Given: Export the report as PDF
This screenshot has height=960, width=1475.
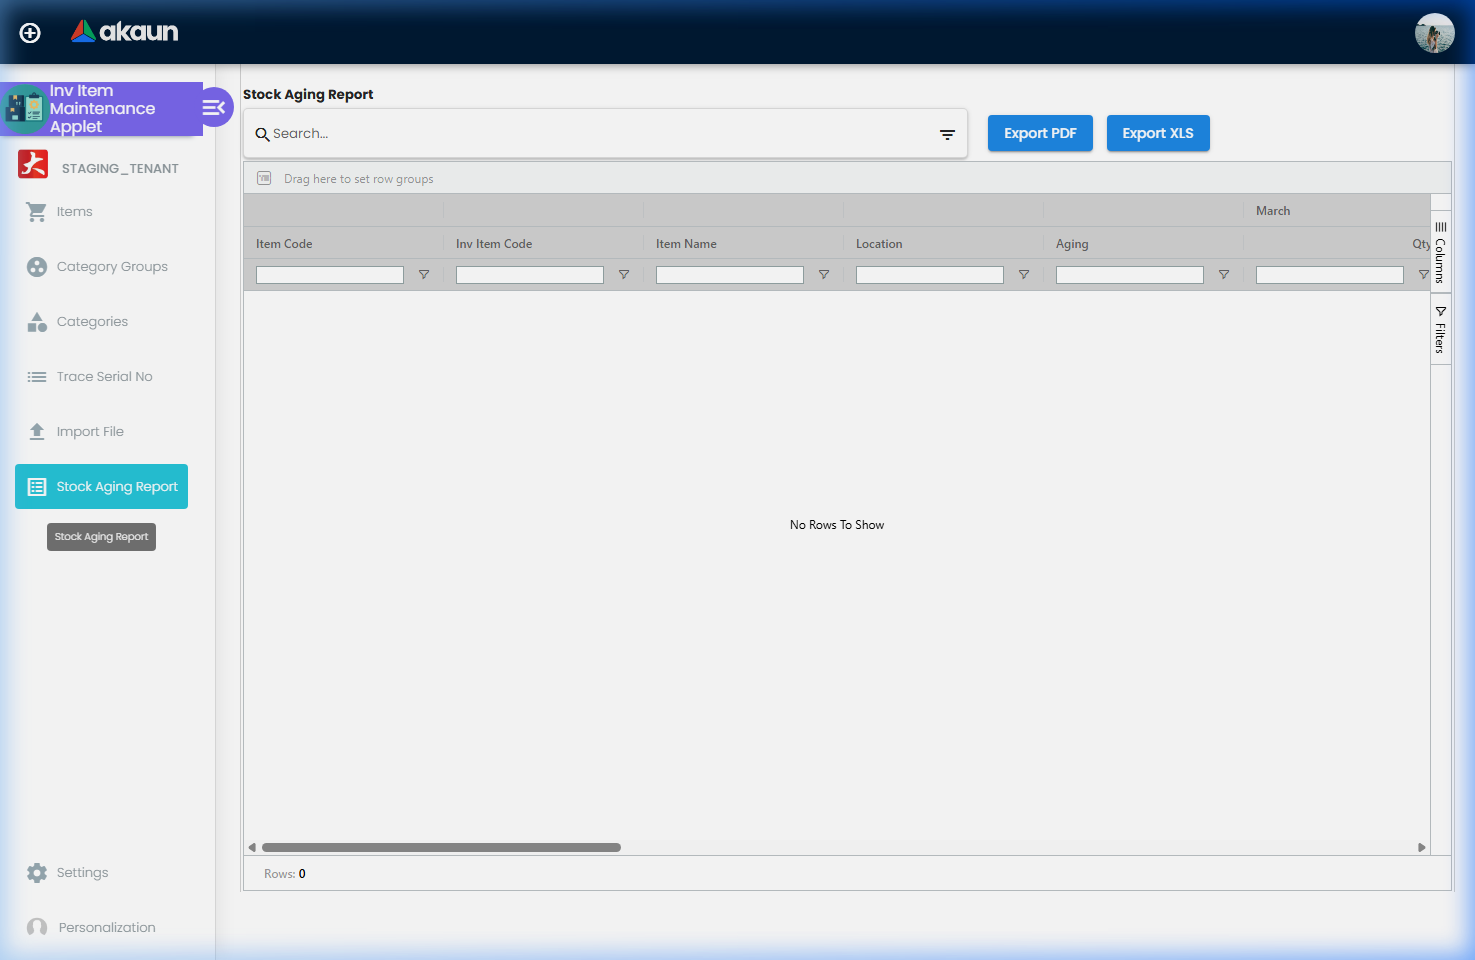Looking at the screenshot, I should [x=1040, y=133].
